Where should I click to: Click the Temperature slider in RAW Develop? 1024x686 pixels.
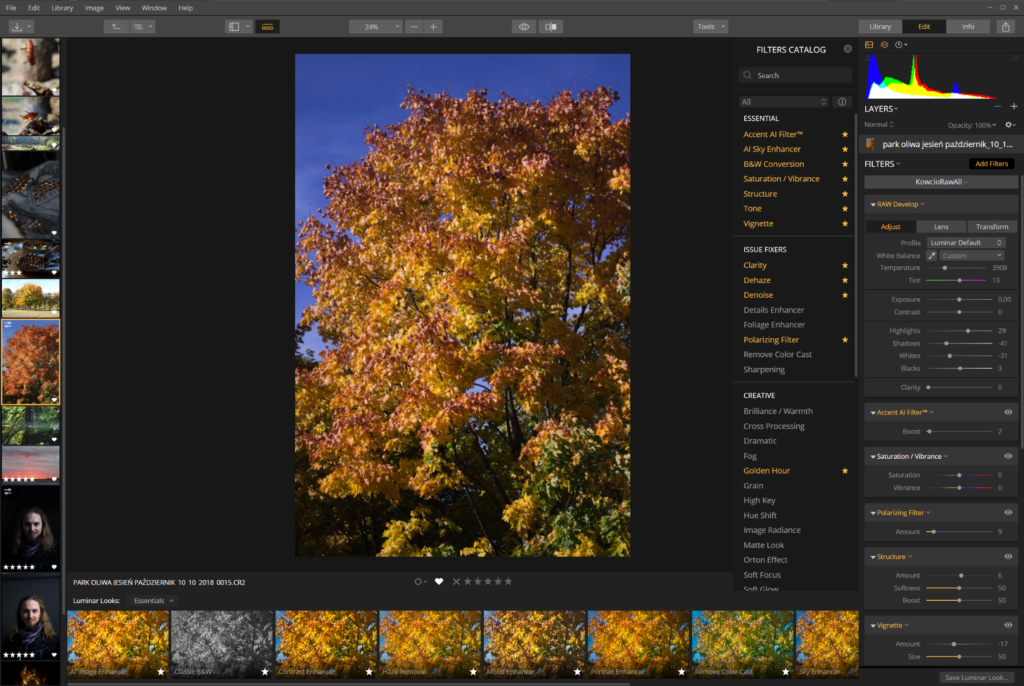959,268
